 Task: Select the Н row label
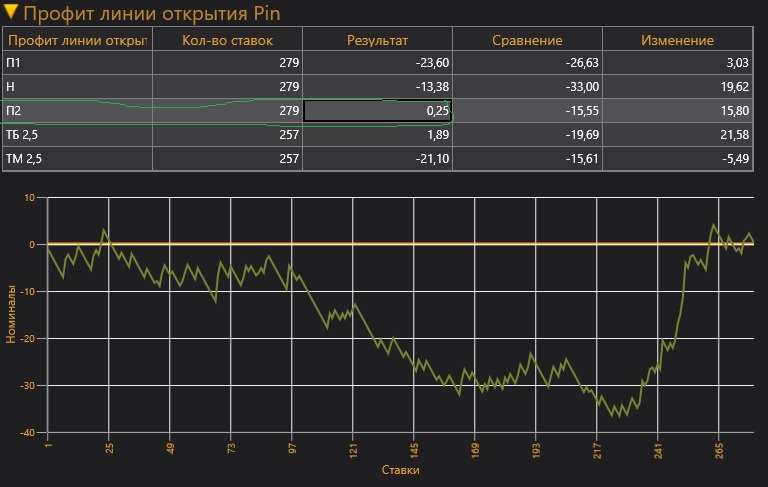pyautogui.click(x=10, y=87)
